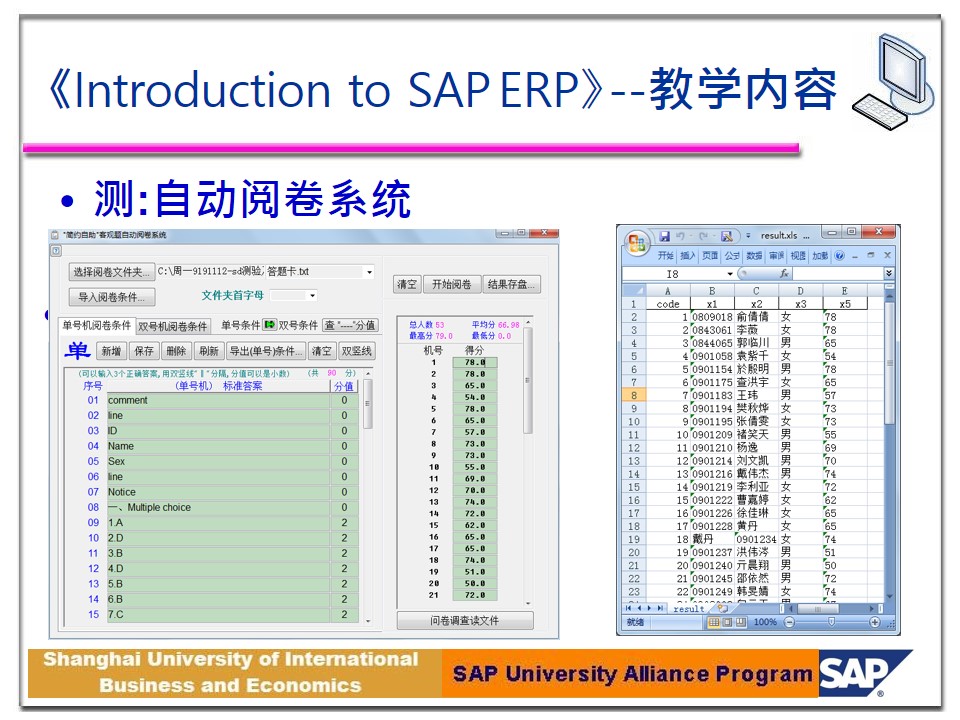
Task: Click the Undo icon in Excel toolbar
Action: 680,236
